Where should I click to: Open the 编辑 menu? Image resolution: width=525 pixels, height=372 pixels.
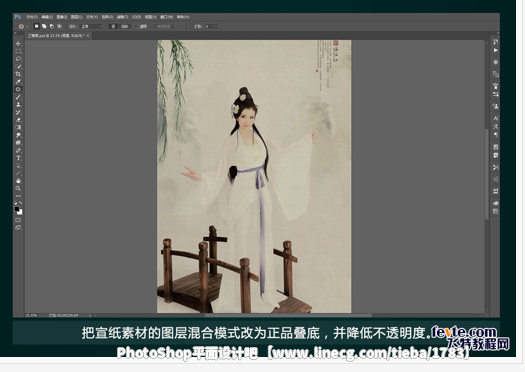pyautogui.click(x=47, y=17)
